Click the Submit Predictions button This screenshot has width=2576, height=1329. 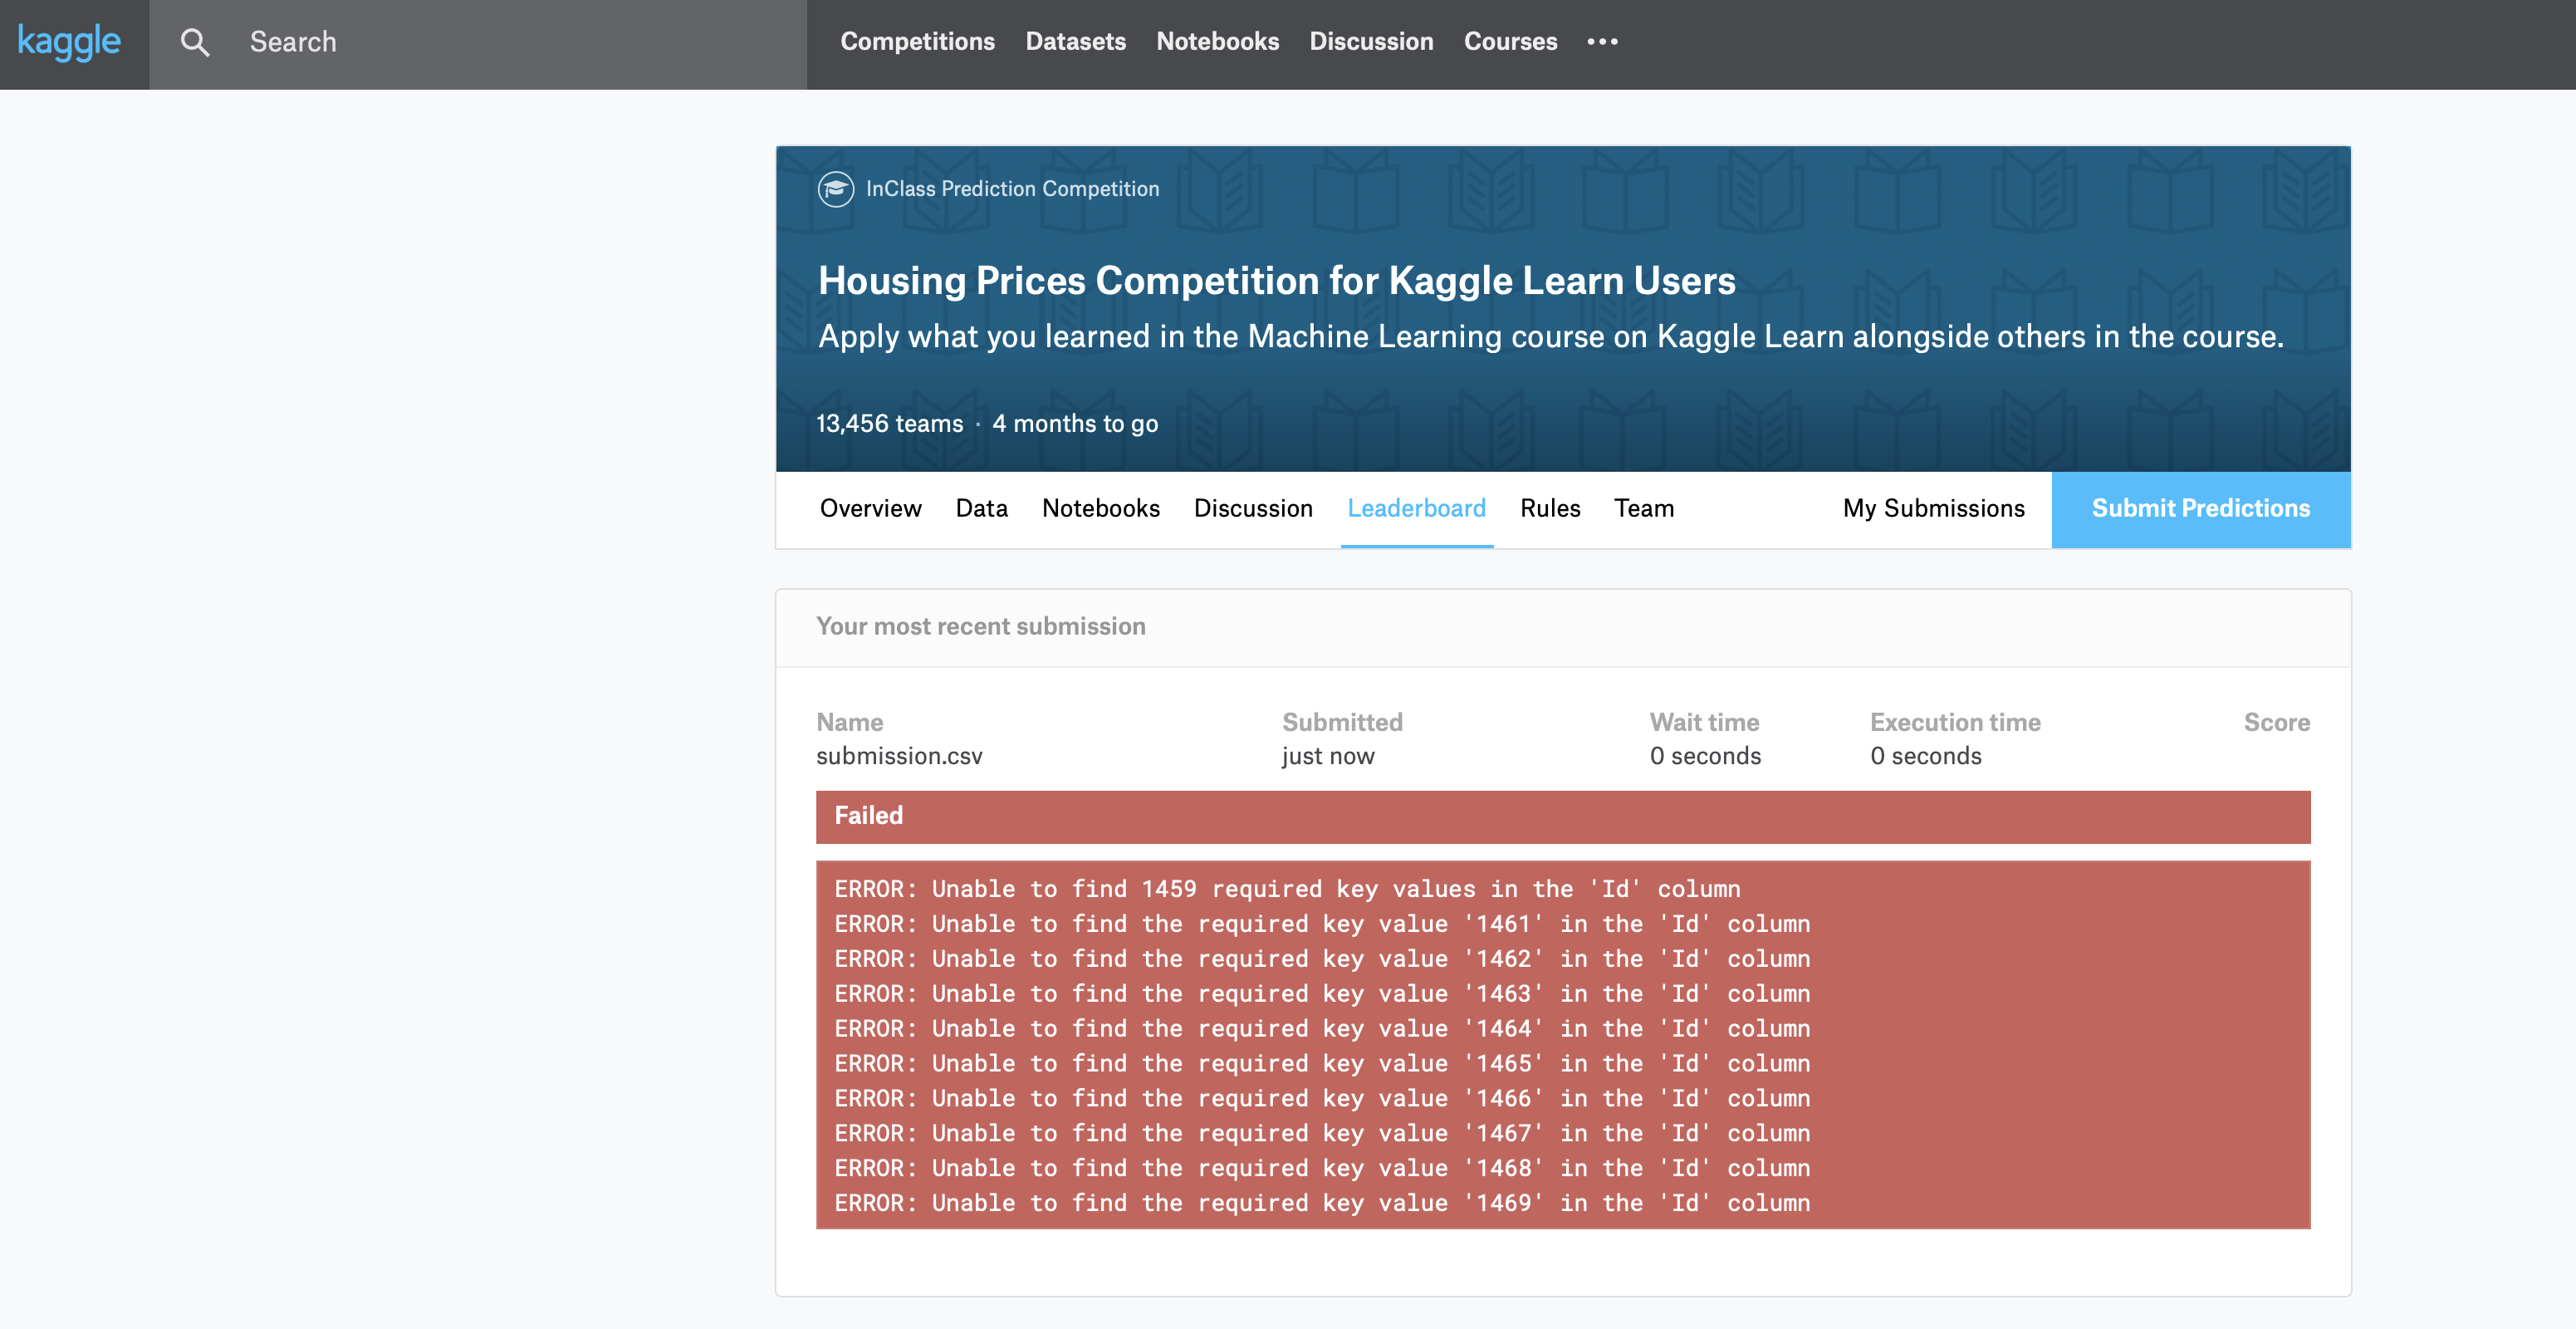(2200, 508)
